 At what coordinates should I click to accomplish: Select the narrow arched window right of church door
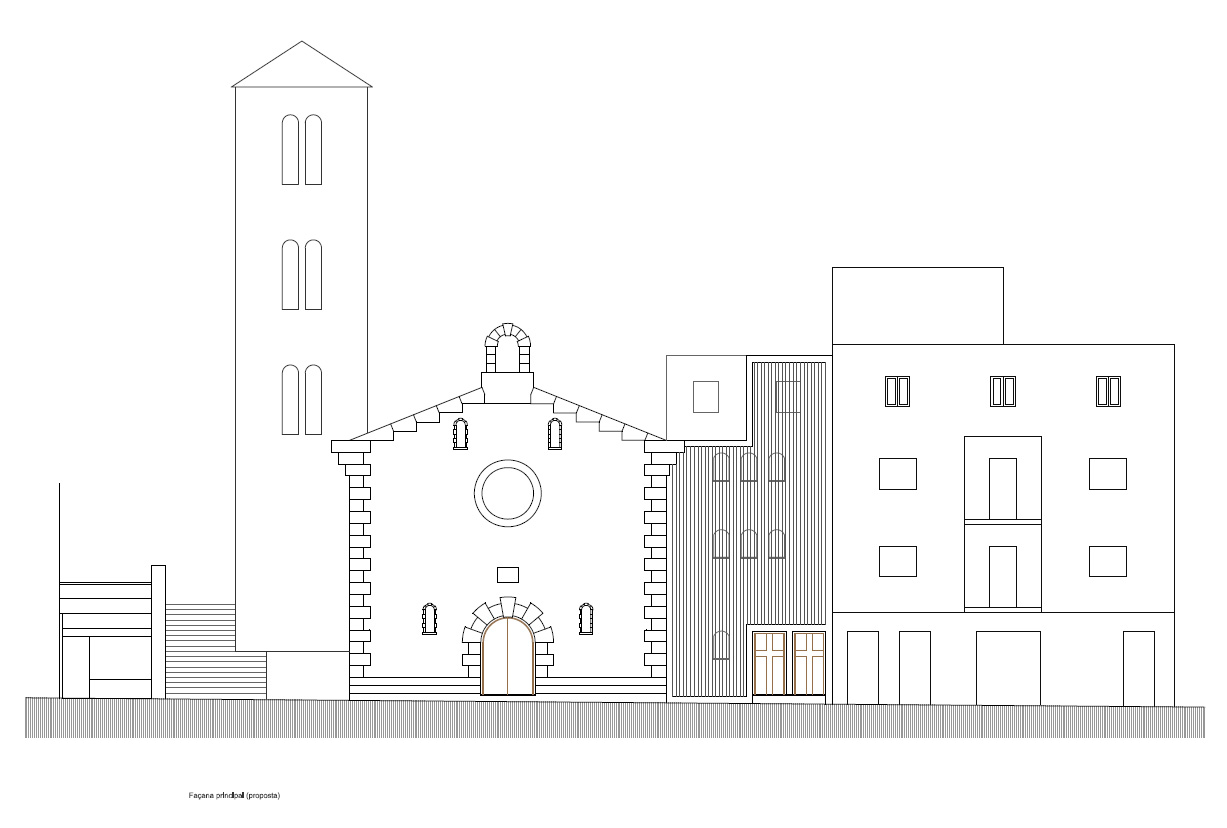click(x=586, y=619)
